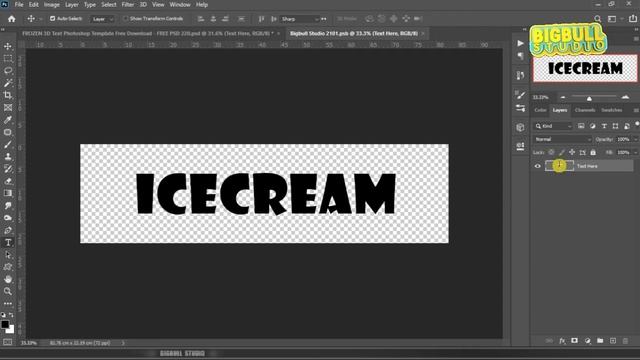
Task: Toggle filter for type layers
Action: (604, 126)
